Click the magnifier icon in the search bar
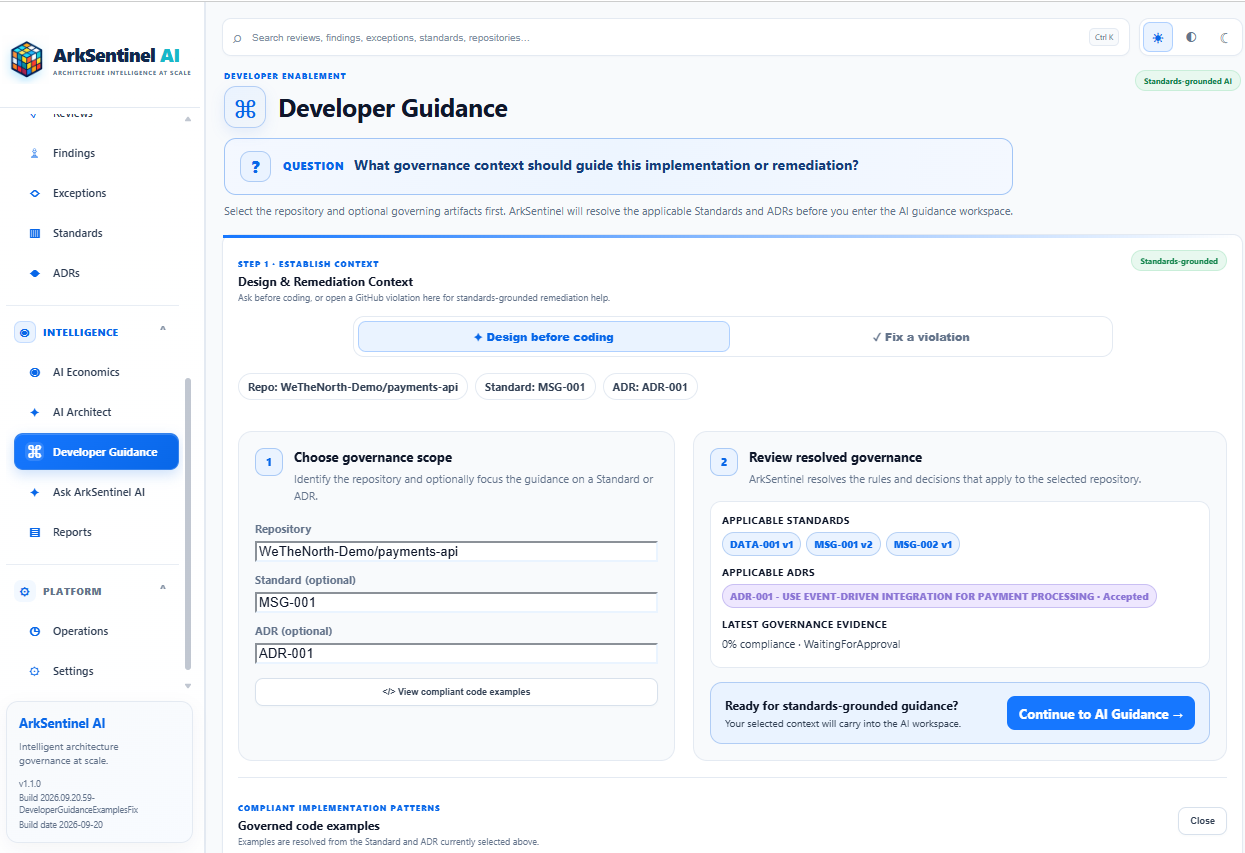Screen dimensions: 1245x853 [x=237, y=38]
